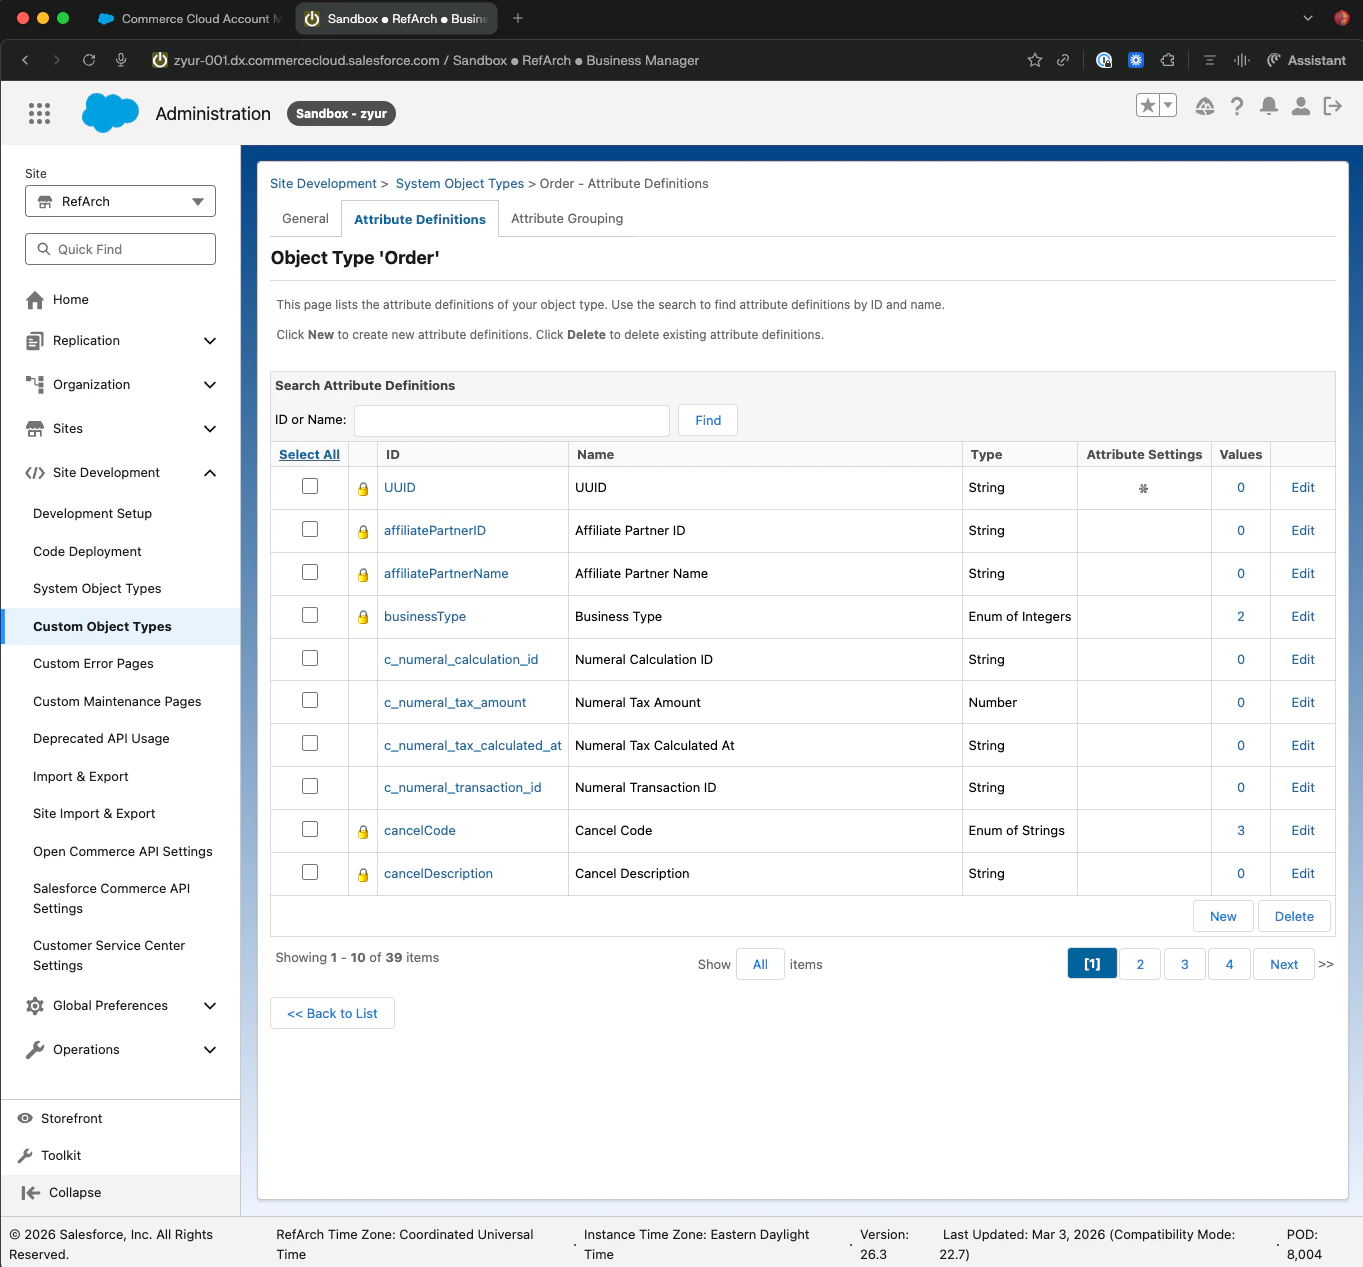Open the app launcher grid icon

click(39, 114)
